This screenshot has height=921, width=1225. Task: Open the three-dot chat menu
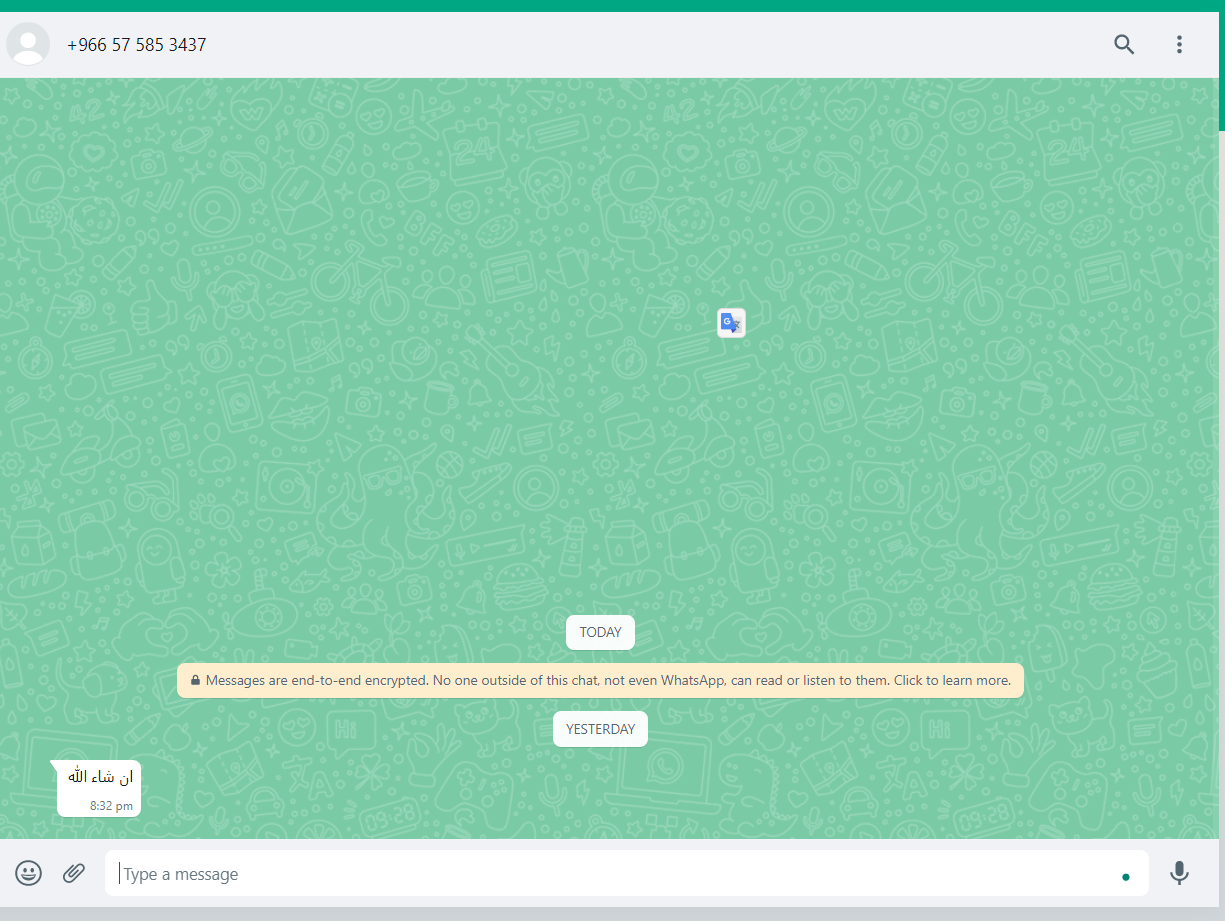[x=1179, y=44]
